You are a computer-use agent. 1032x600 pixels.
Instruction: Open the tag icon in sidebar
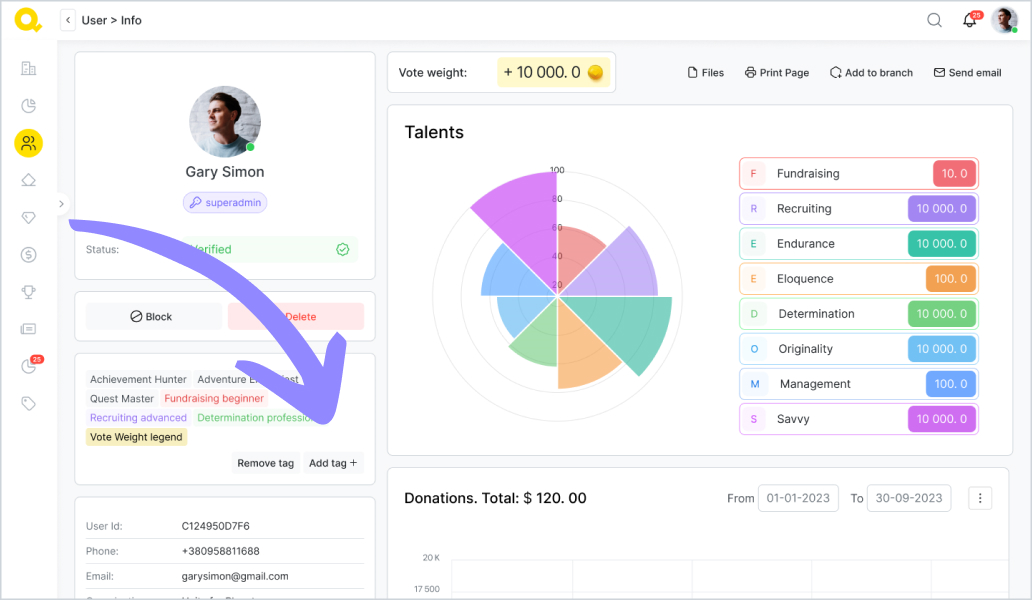[x=29, y=404]
